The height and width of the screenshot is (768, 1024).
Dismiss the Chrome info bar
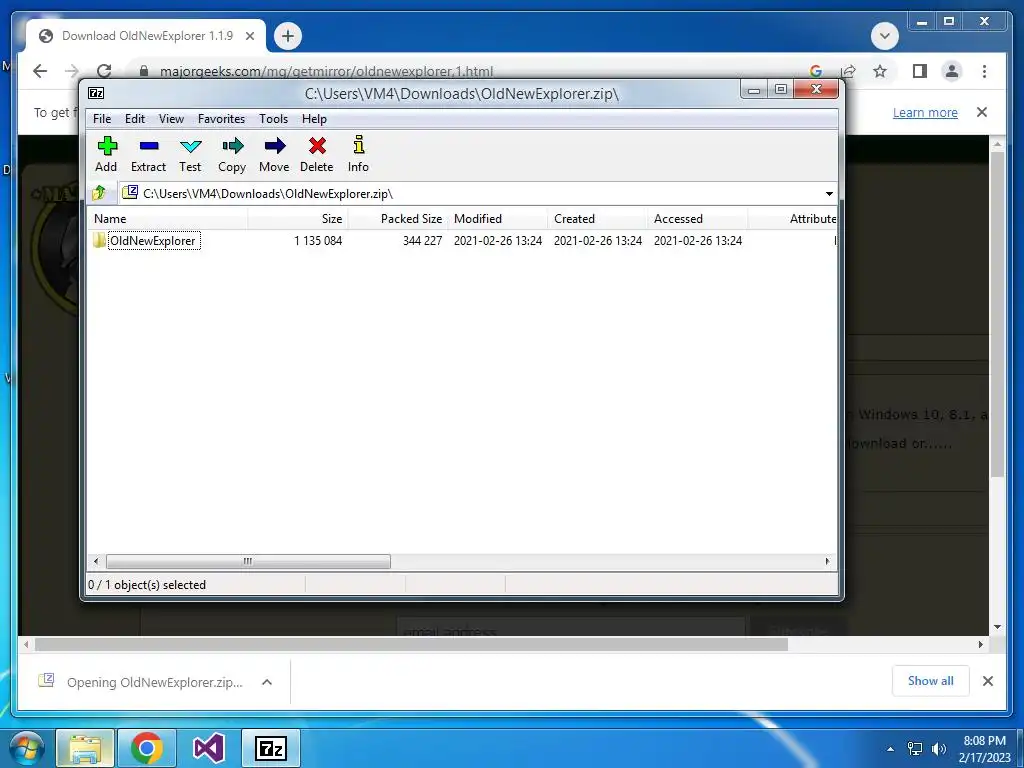(x=982, y=112)
